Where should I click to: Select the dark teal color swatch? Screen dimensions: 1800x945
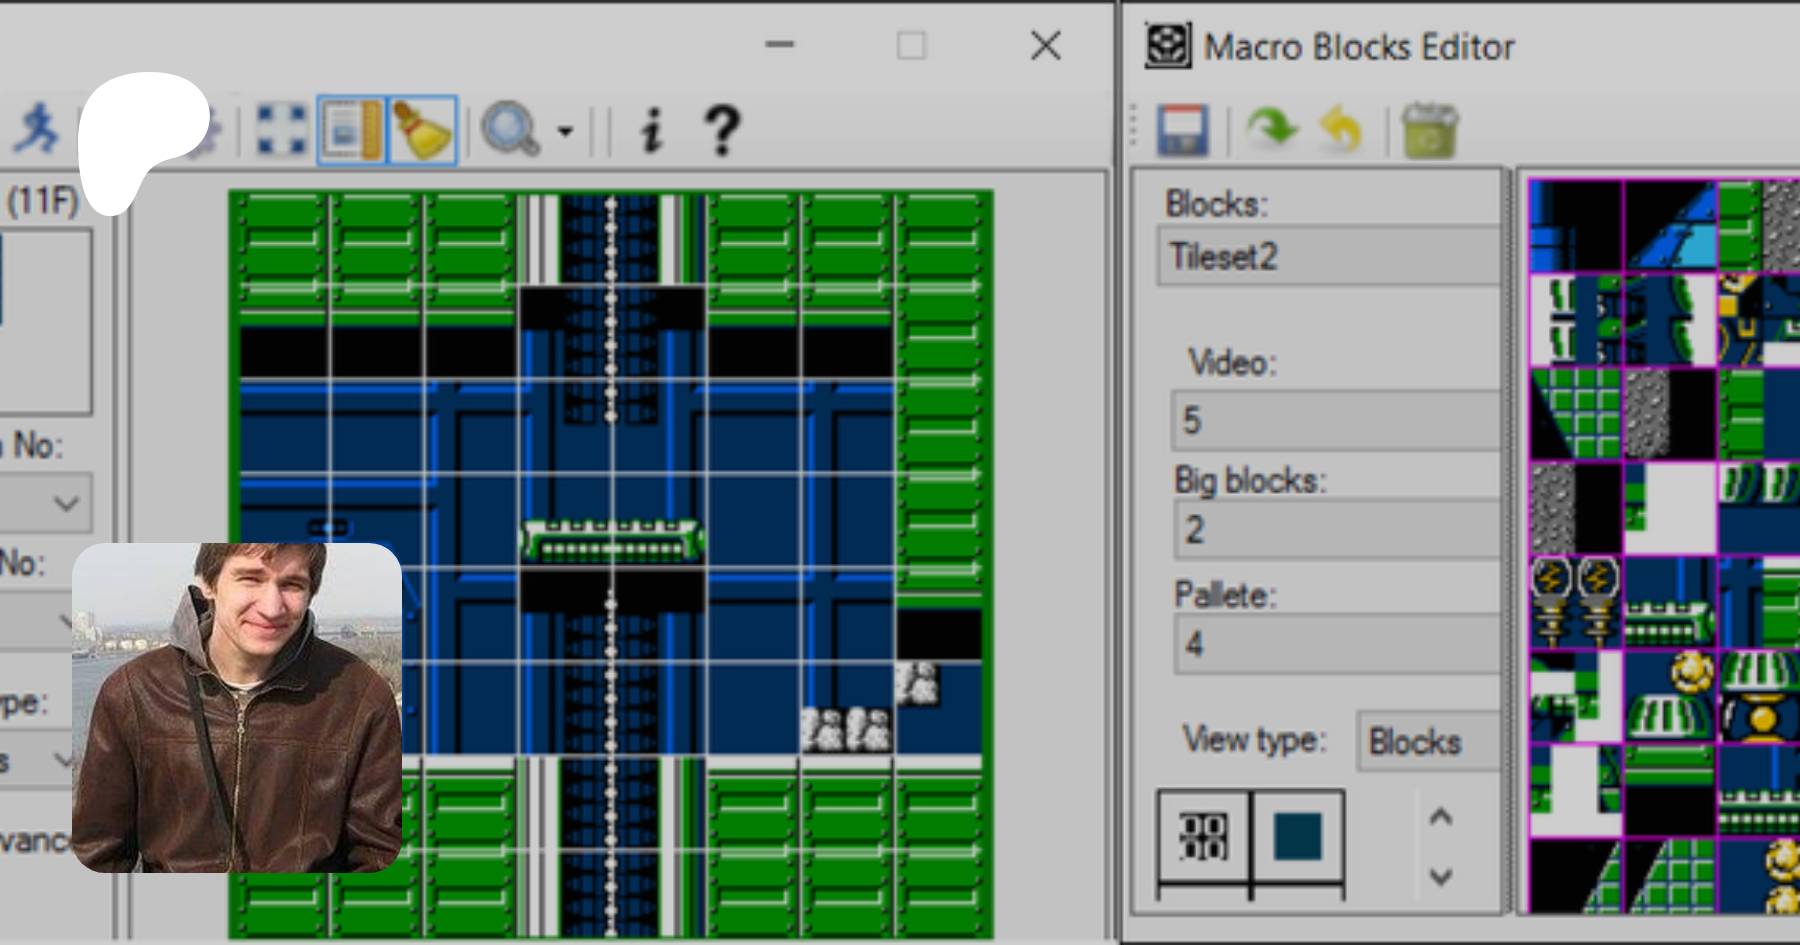[1297, 836]
